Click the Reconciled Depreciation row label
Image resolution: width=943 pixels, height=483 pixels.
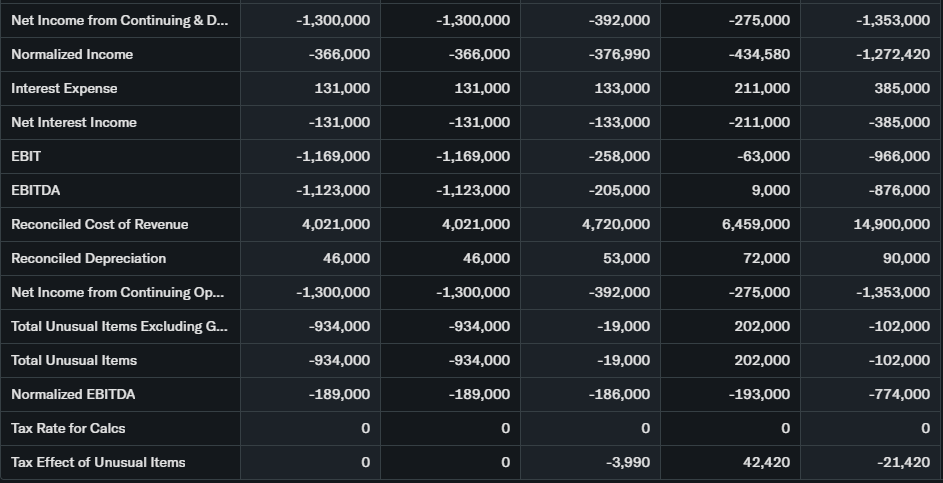[x=89, y=258]
